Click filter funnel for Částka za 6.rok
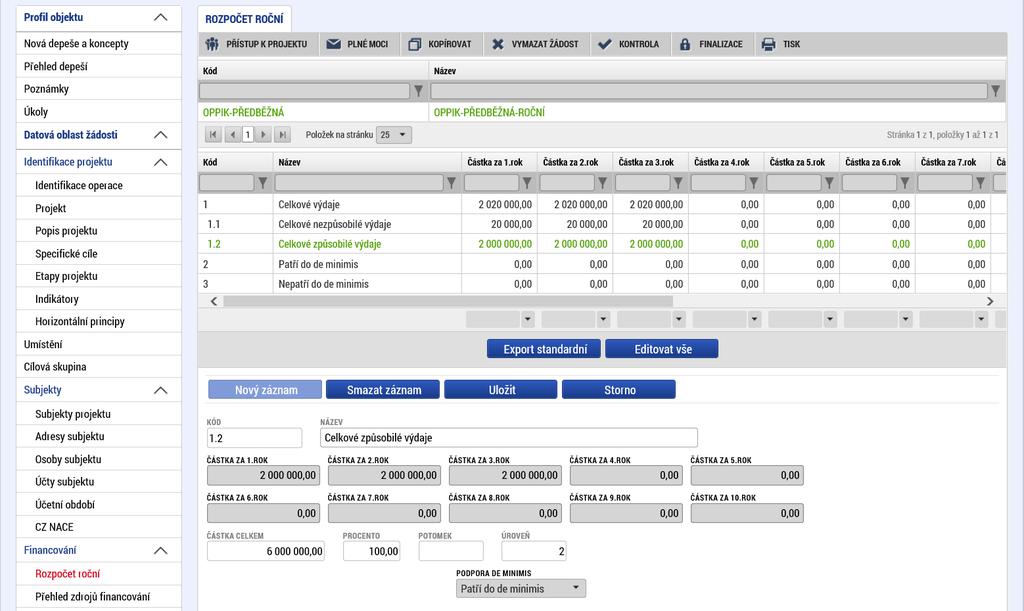This screenshot has width=1024, height=611. coord(904,183)
